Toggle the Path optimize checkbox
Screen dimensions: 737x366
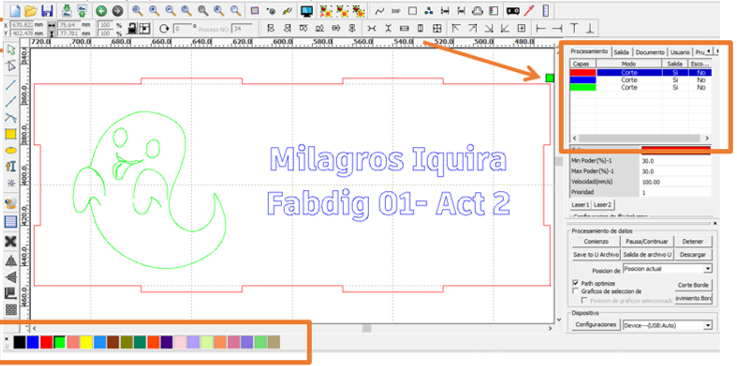tap(575, 283)
